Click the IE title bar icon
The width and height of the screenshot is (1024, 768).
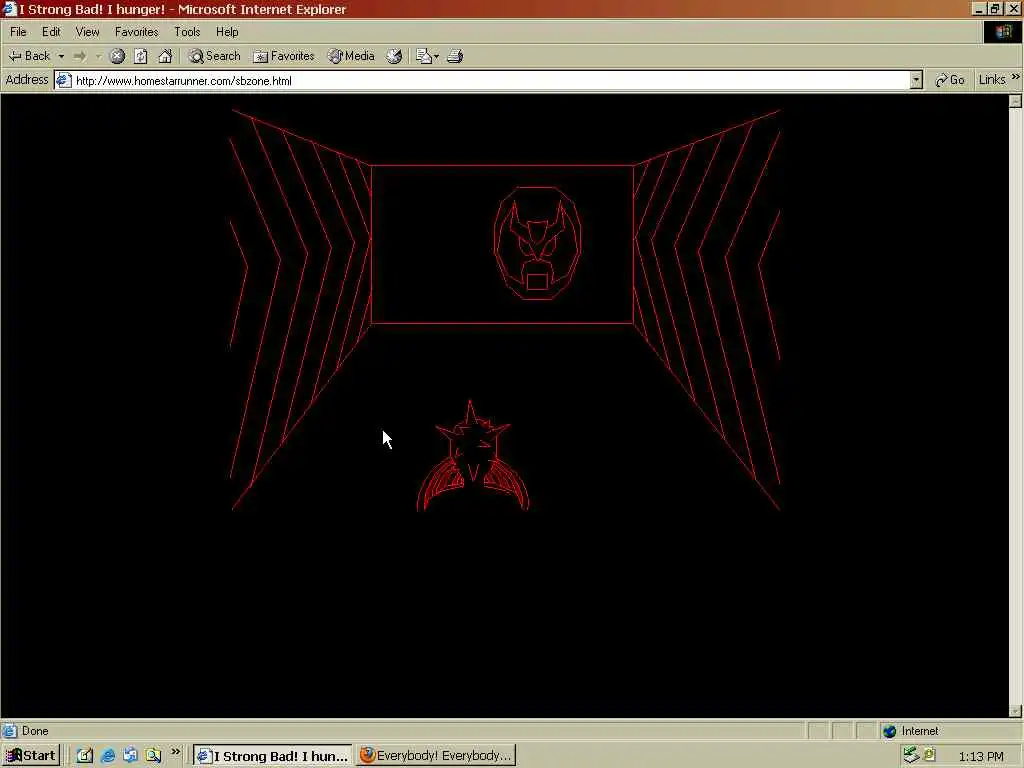[x=9, y=9]
